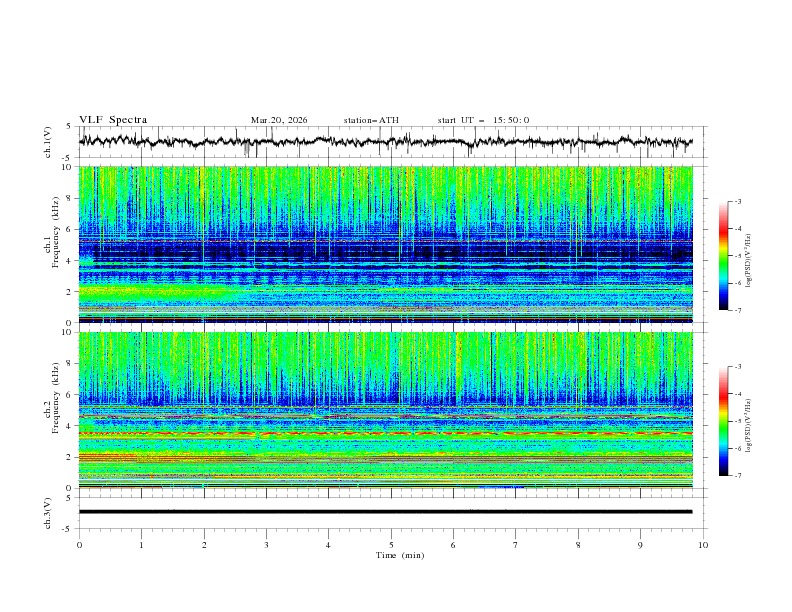
Task: Click the time axis tick label "10"
Action: (x=703, y=545)
